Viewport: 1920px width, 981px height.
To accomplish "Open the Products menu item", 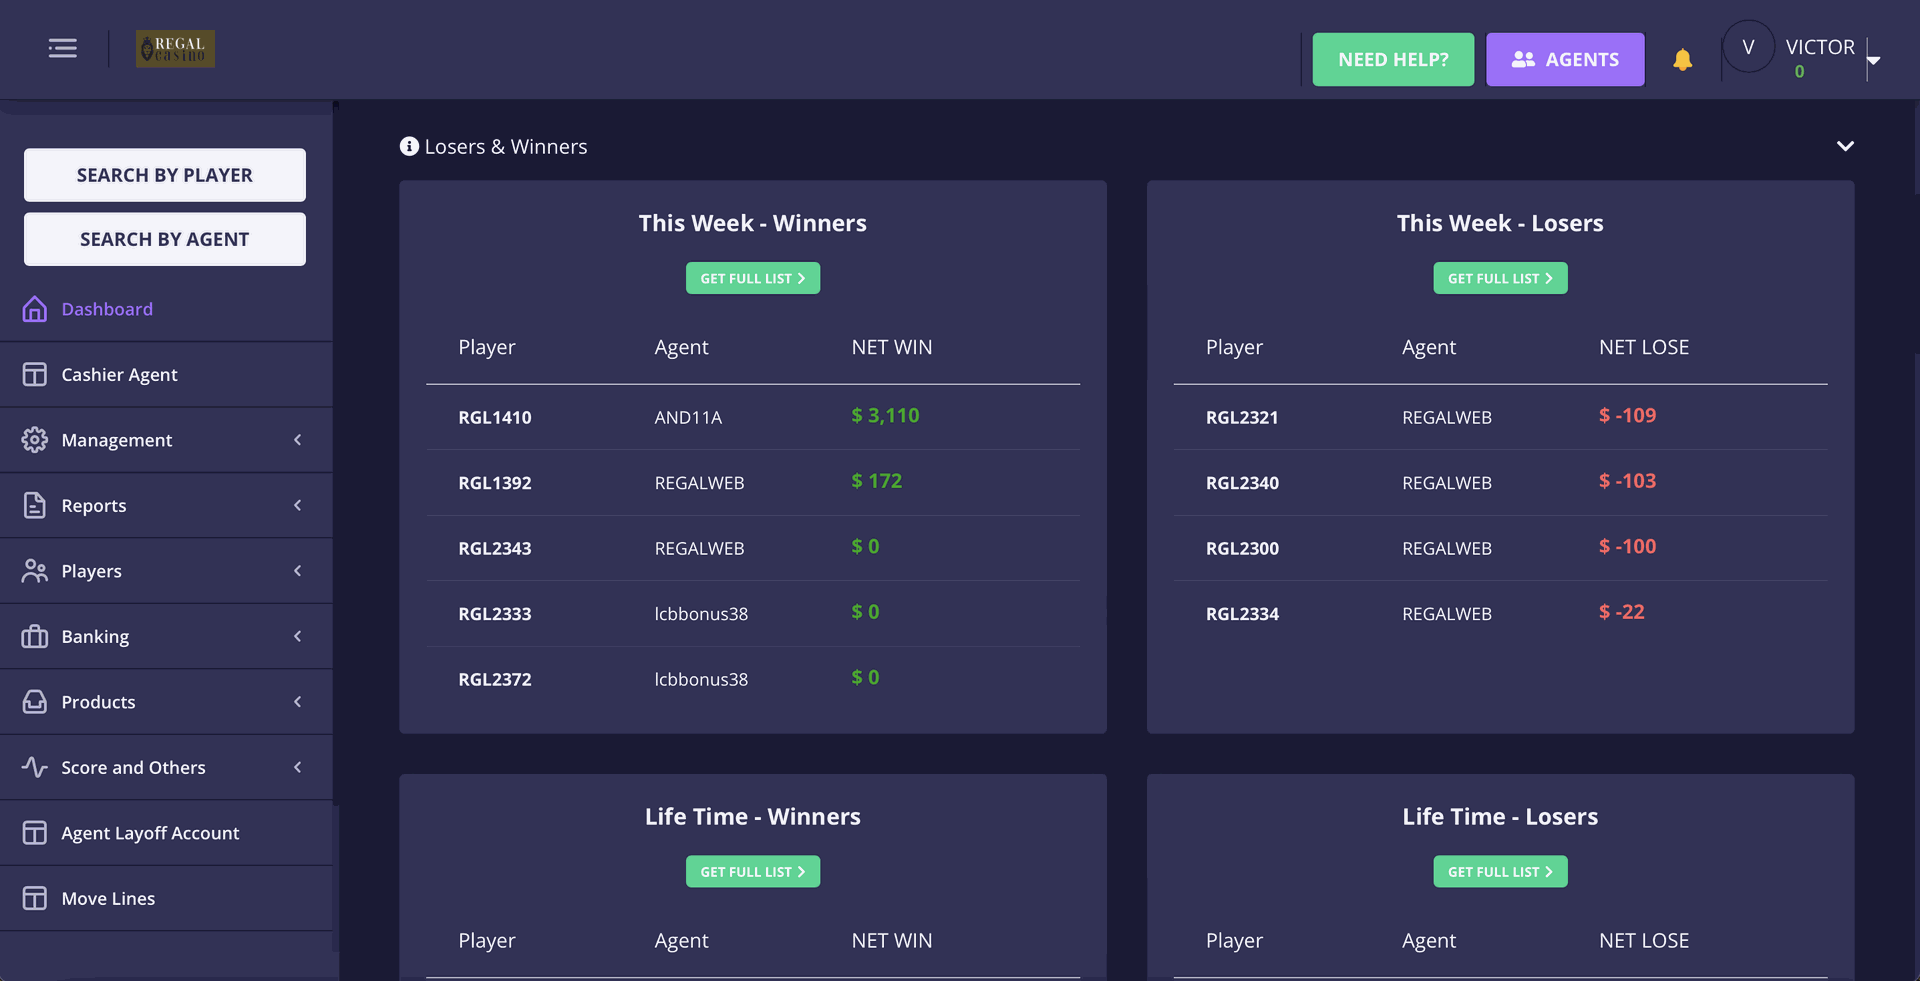I will pyautogui.click(x=98, y=702).
